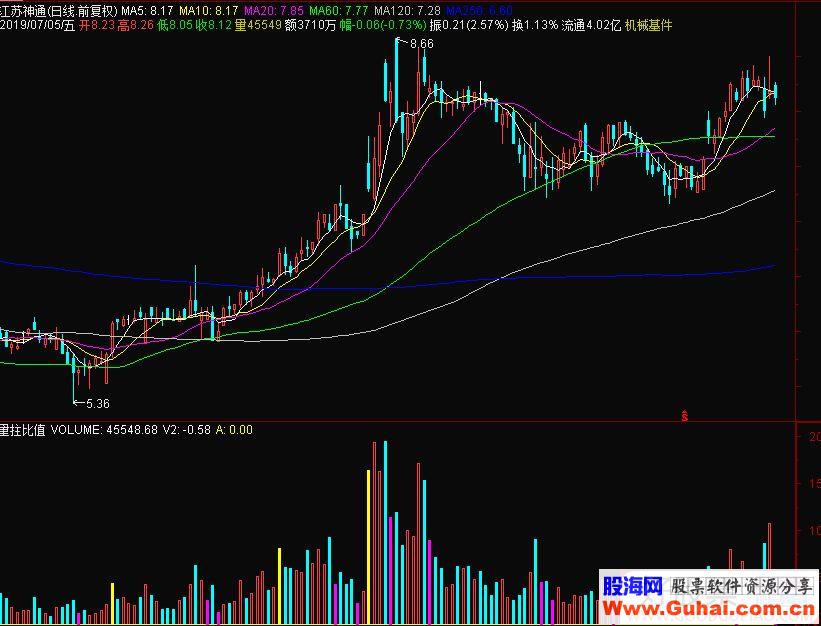
Task: Click the 量拄比值 indicator name
Action: click(23, 430)
